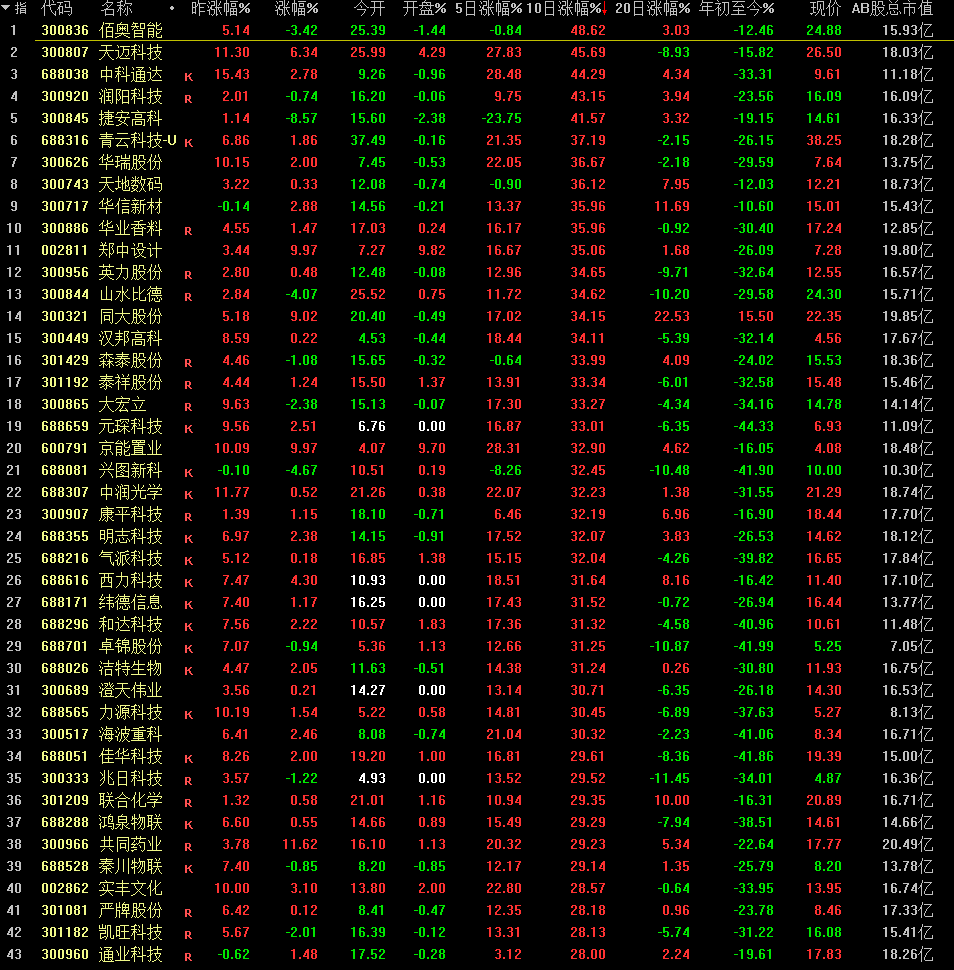Click the R marker next to 森泰股份

point(189,363)
